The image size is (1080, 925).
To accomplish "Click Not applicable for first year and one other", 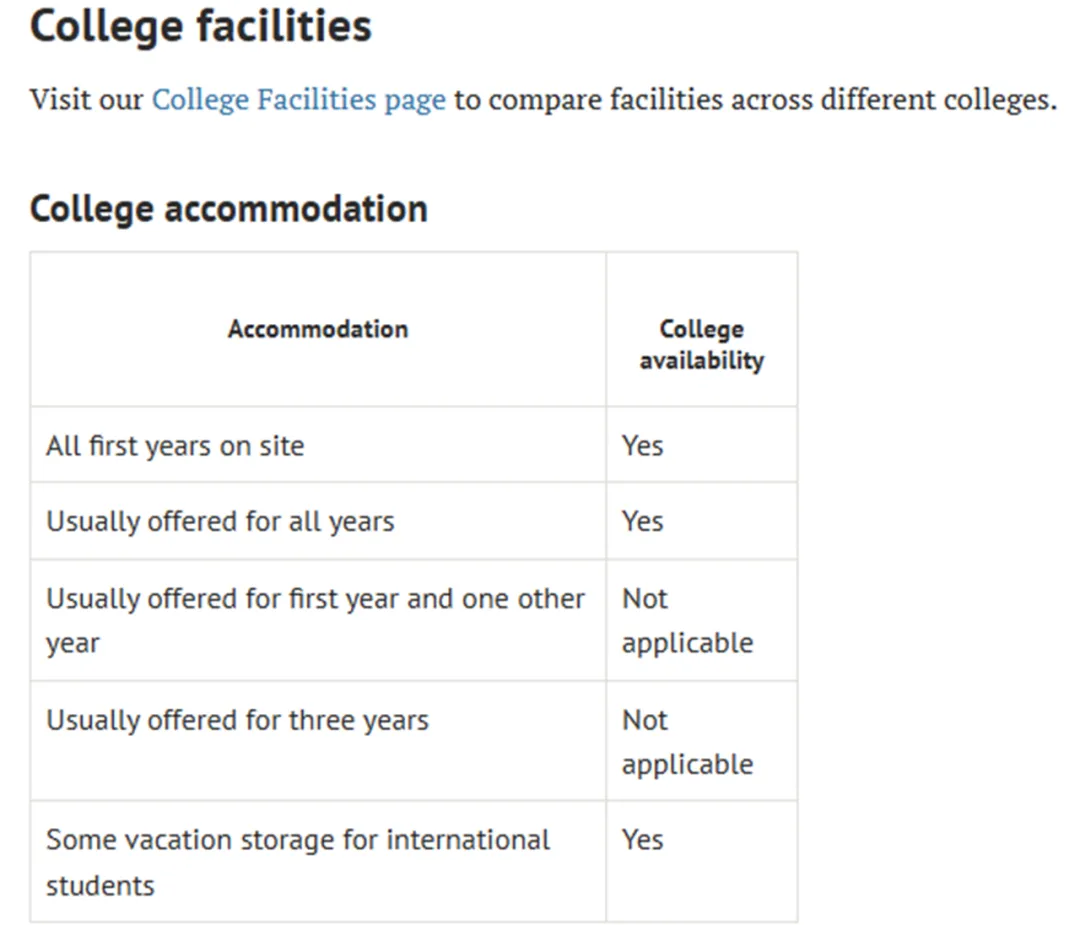I will (687, 621).
